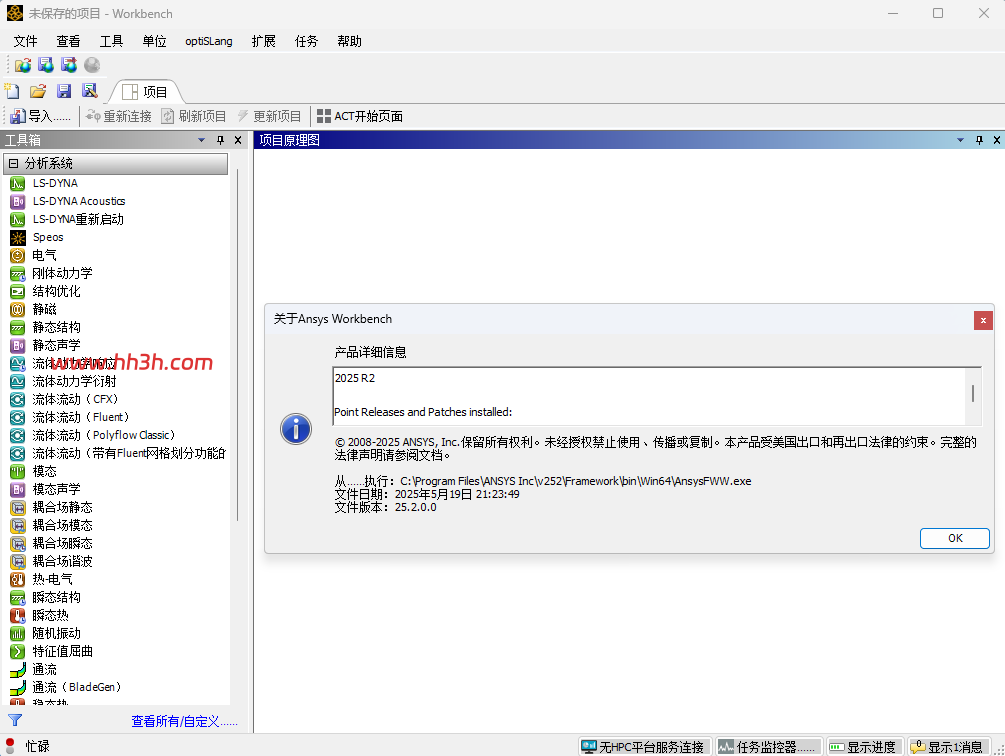This screenshot has width=1005, height=756.
Task: Click the product details scrollbar thumb
Action: click(x=973, y=393)
